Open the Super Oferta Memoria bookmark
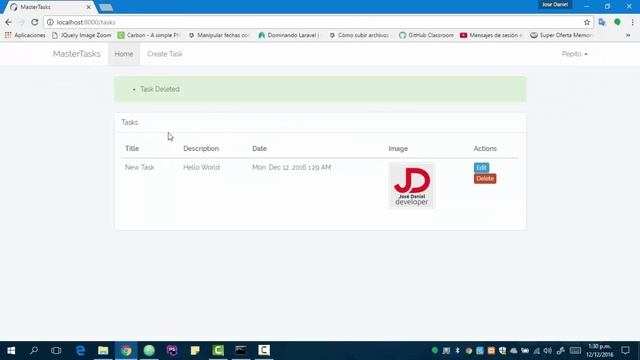The image size is (640, 360). coord(562,36)
